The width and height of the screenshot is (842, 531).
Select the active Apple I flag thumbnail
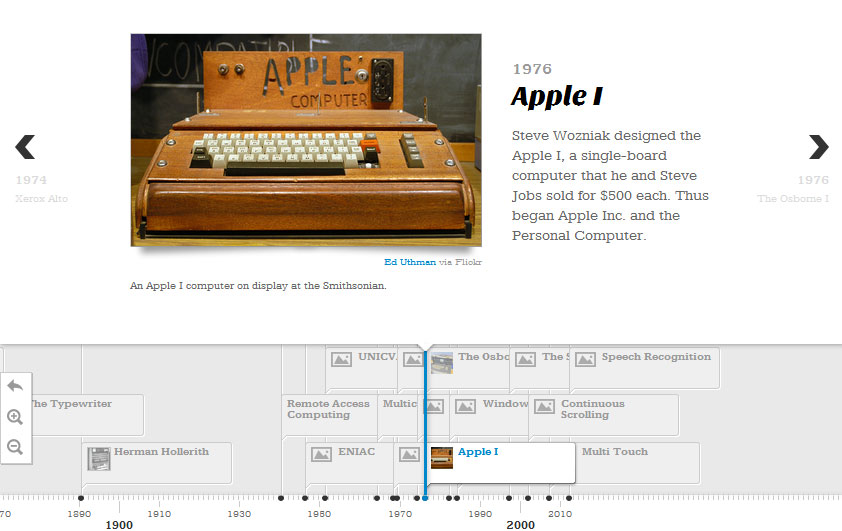(442, 458)
